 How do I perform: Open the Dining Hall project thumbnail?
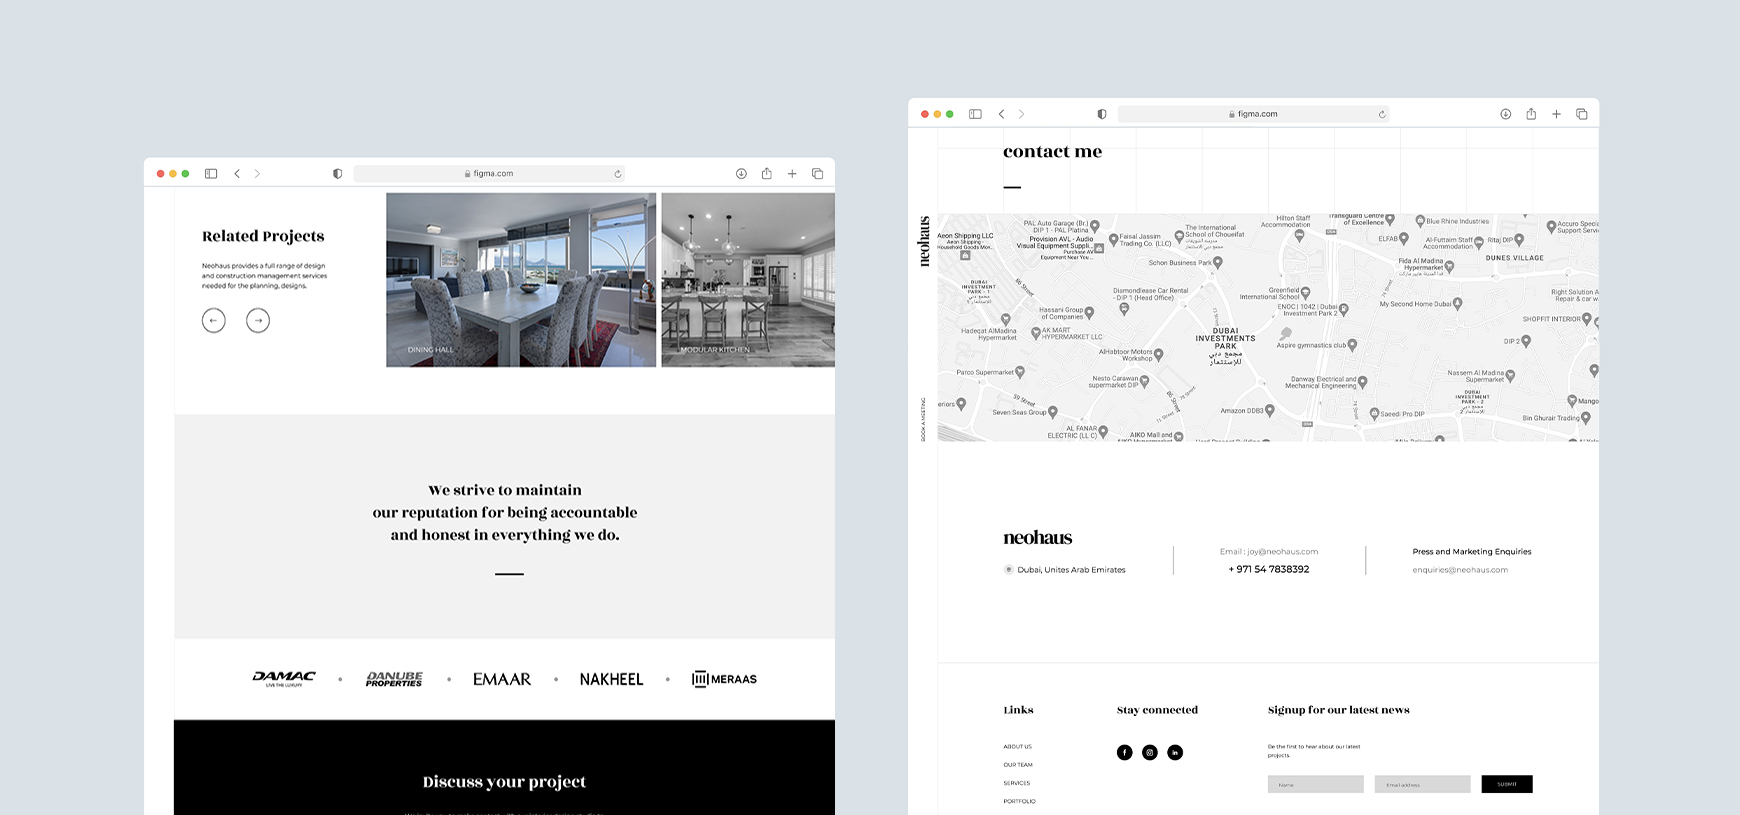pos(521,280)
